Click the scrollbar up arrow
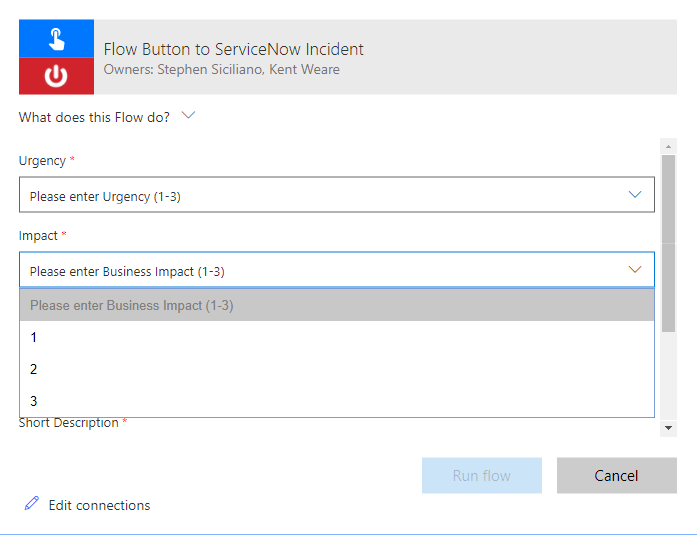 pos(668,146)
